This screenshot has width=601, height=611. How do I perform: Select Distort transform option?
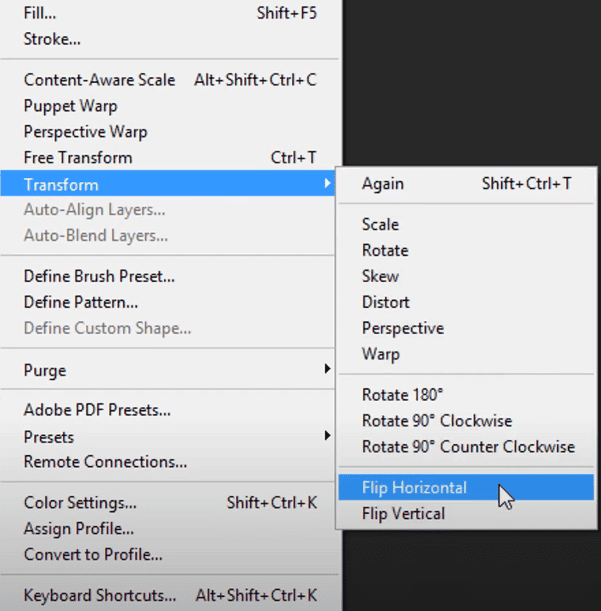point(386,302)
